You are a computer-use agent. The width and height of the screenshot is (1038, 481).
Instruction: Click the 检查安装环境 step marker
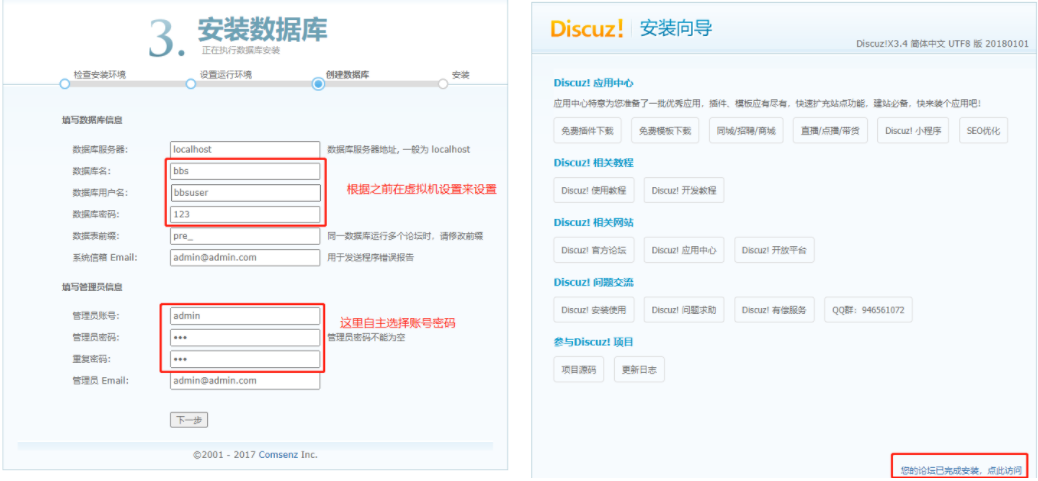click(x=64, y=84)
